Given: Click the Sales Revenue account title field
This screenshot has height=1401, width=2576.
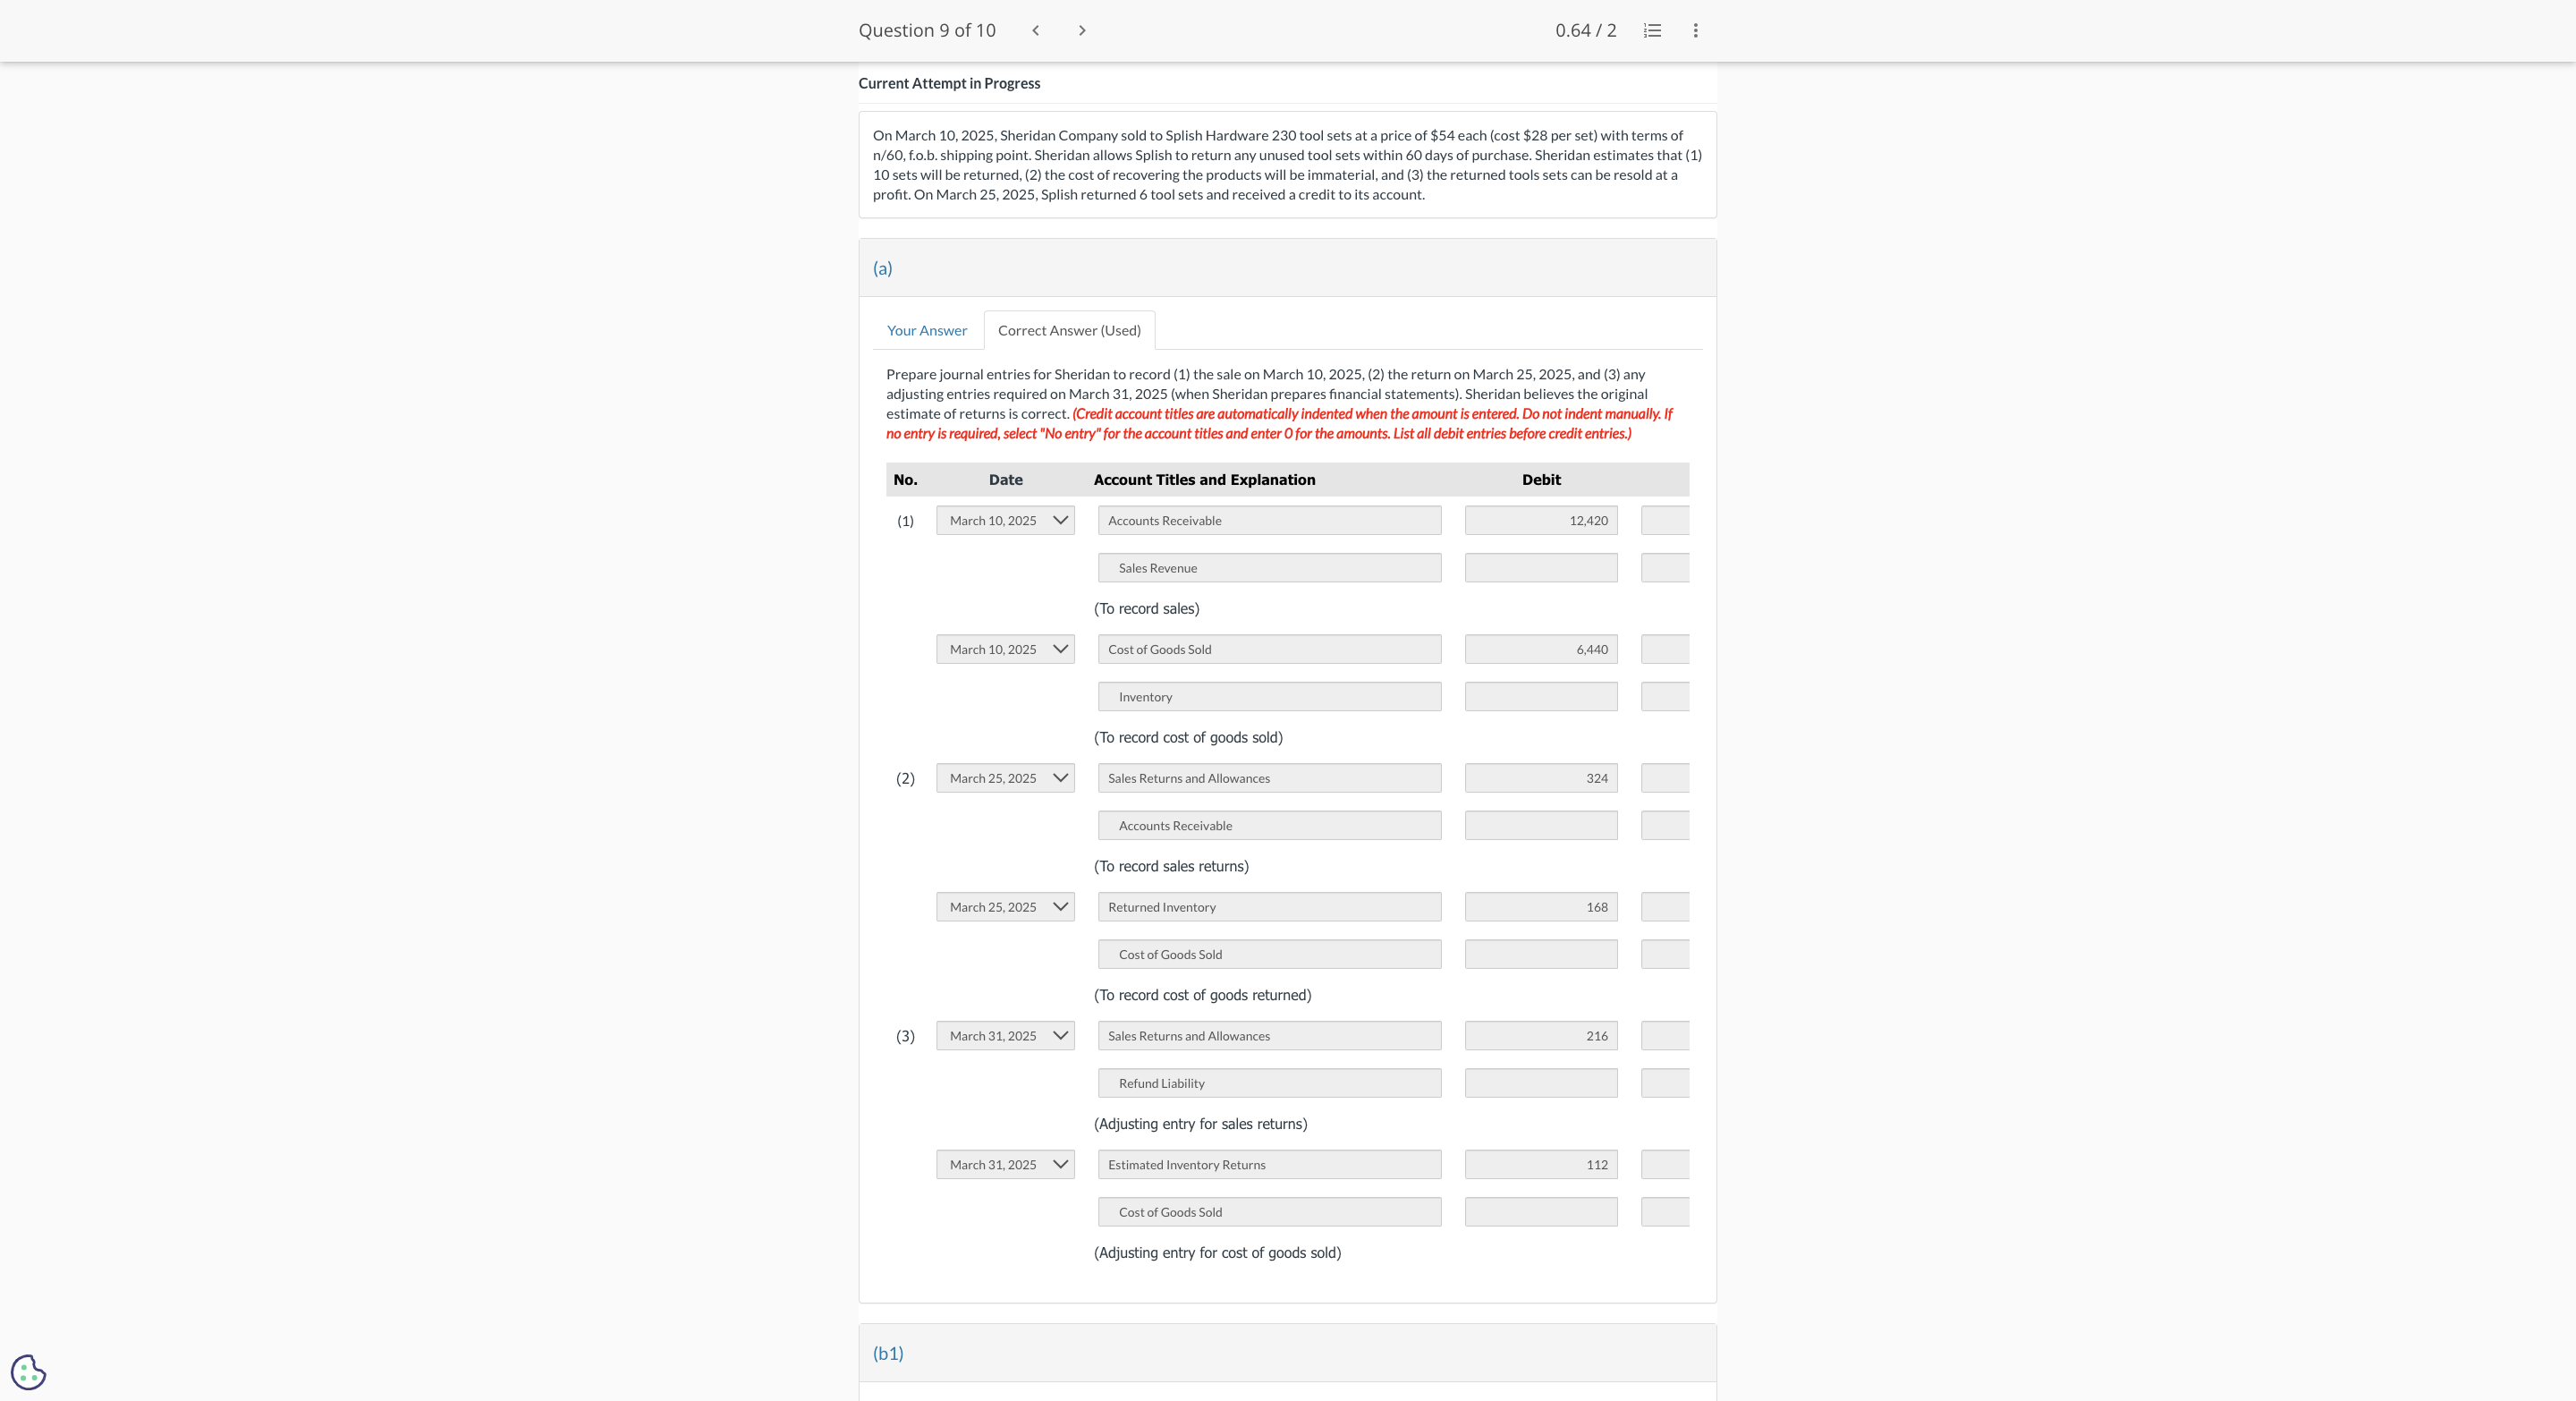Looking at the screenshot, I should [1268, 568].
